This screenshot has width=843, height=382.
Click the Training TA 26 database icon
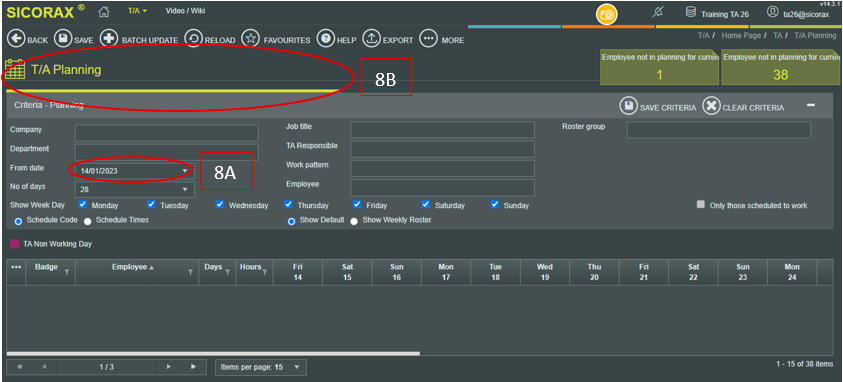691,12
